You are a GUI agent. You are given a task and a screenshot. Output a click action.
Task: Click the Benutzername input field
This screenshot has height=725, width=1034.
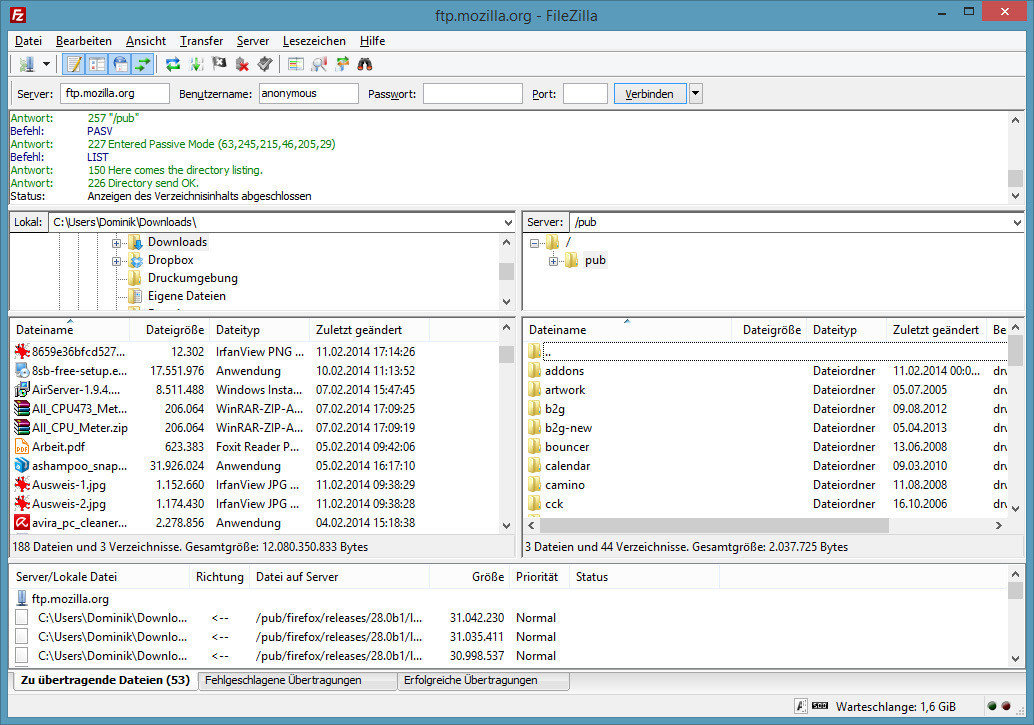pyautogui.click(x=309, y=94)
